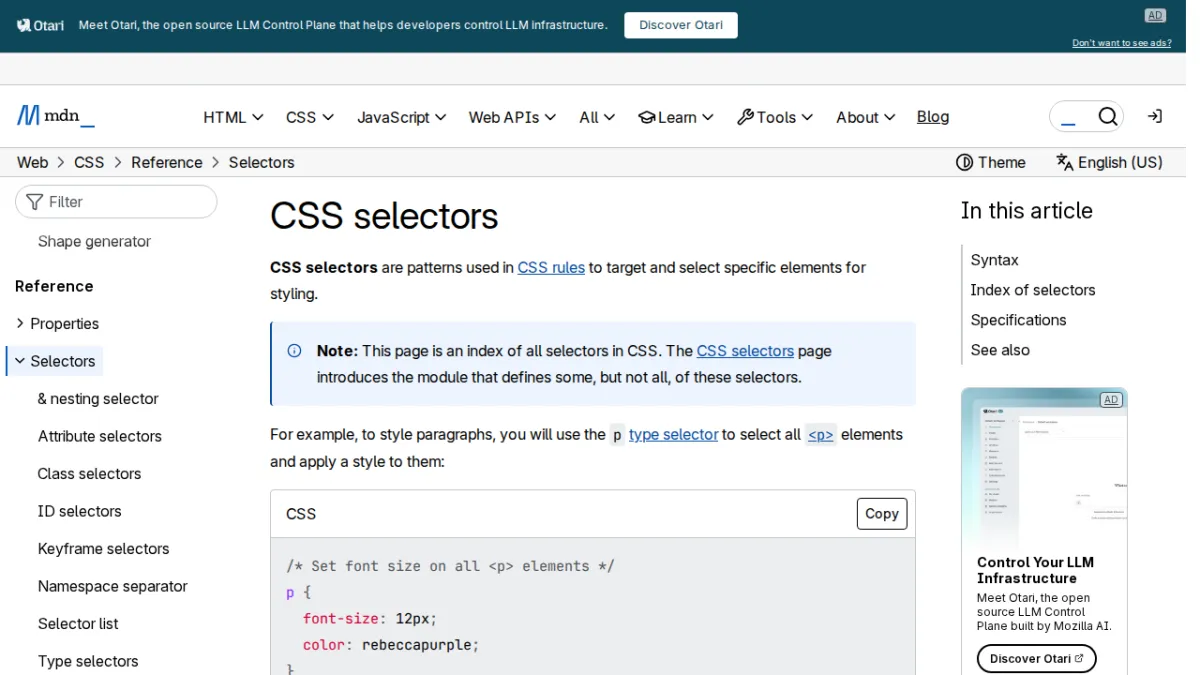Click the AD badge in the top banner
The width and height of the screenshot is (1200, 675).
click(1155, 15)
